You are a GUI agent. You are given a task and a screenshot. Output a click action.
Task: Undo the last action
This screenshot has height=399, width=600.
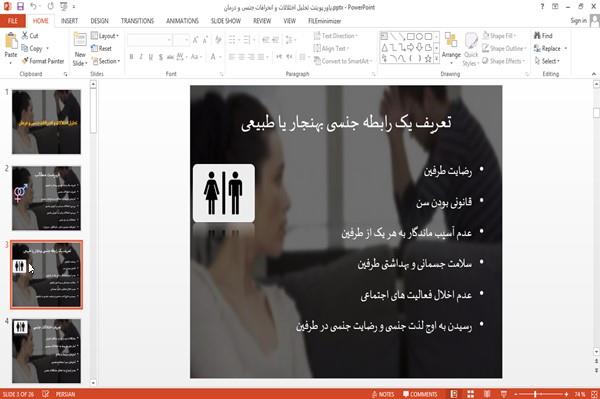tap(33, 6)
